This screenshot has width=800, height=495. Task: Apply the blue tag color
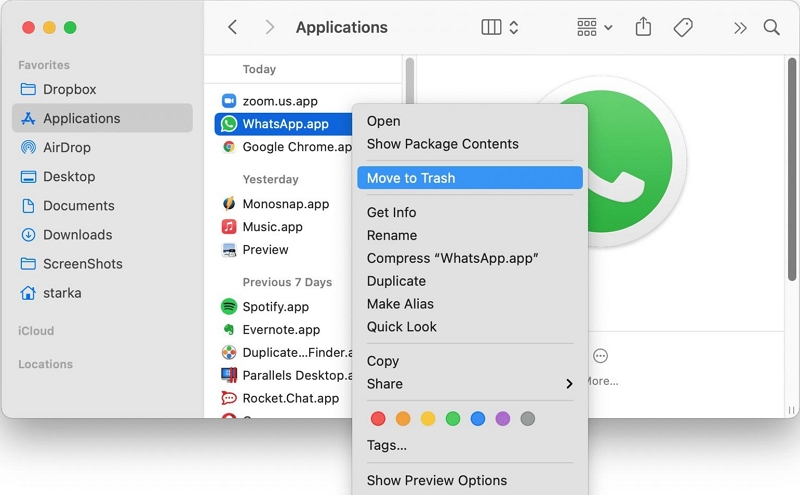point(478,419)
